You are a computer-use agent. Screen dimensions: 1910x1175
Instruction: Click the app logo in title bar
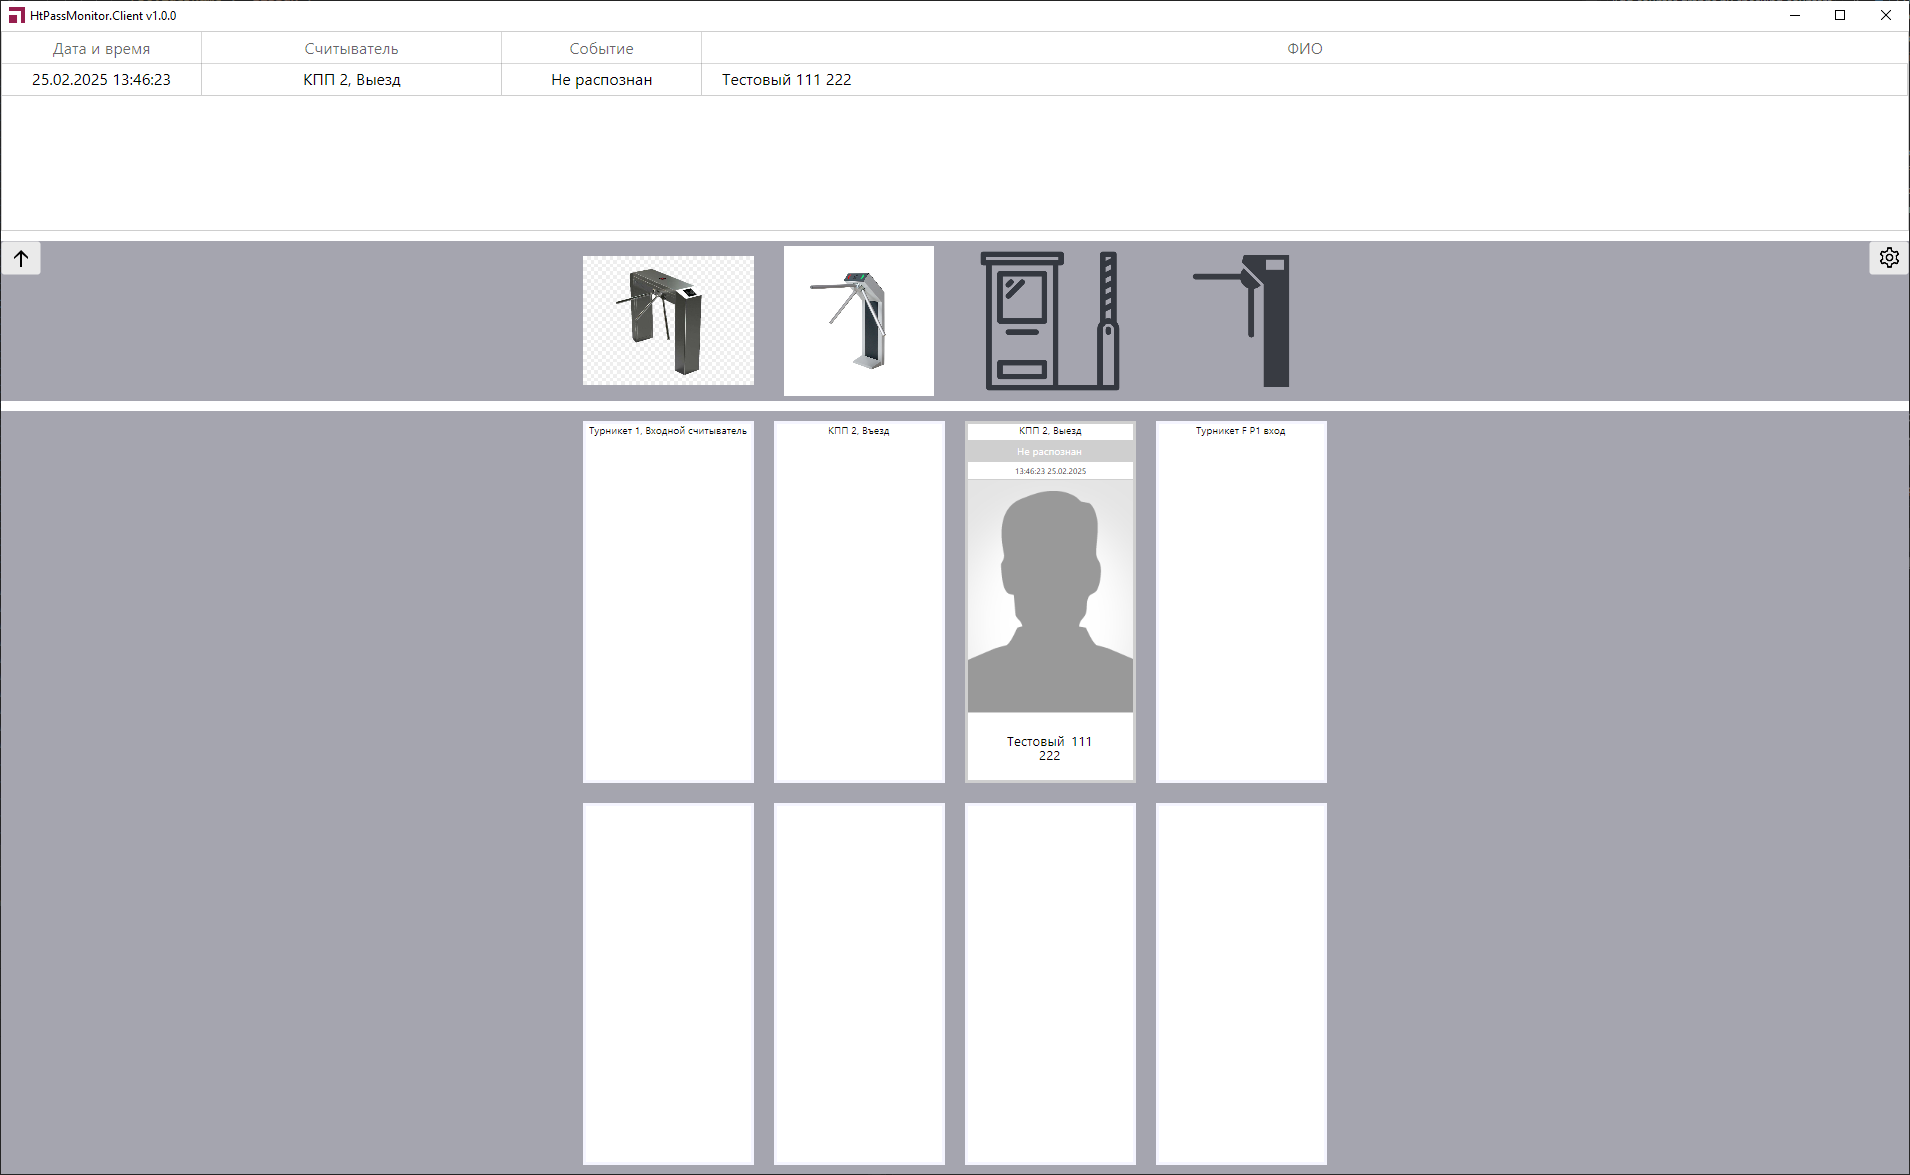pyautogui.click(x=16, y=16)
